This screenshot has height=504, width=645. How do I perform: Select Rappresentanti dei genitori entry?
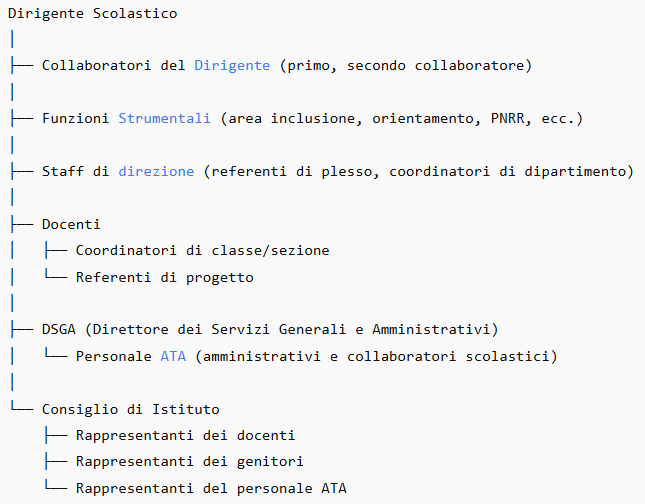[x=189, y=461]
